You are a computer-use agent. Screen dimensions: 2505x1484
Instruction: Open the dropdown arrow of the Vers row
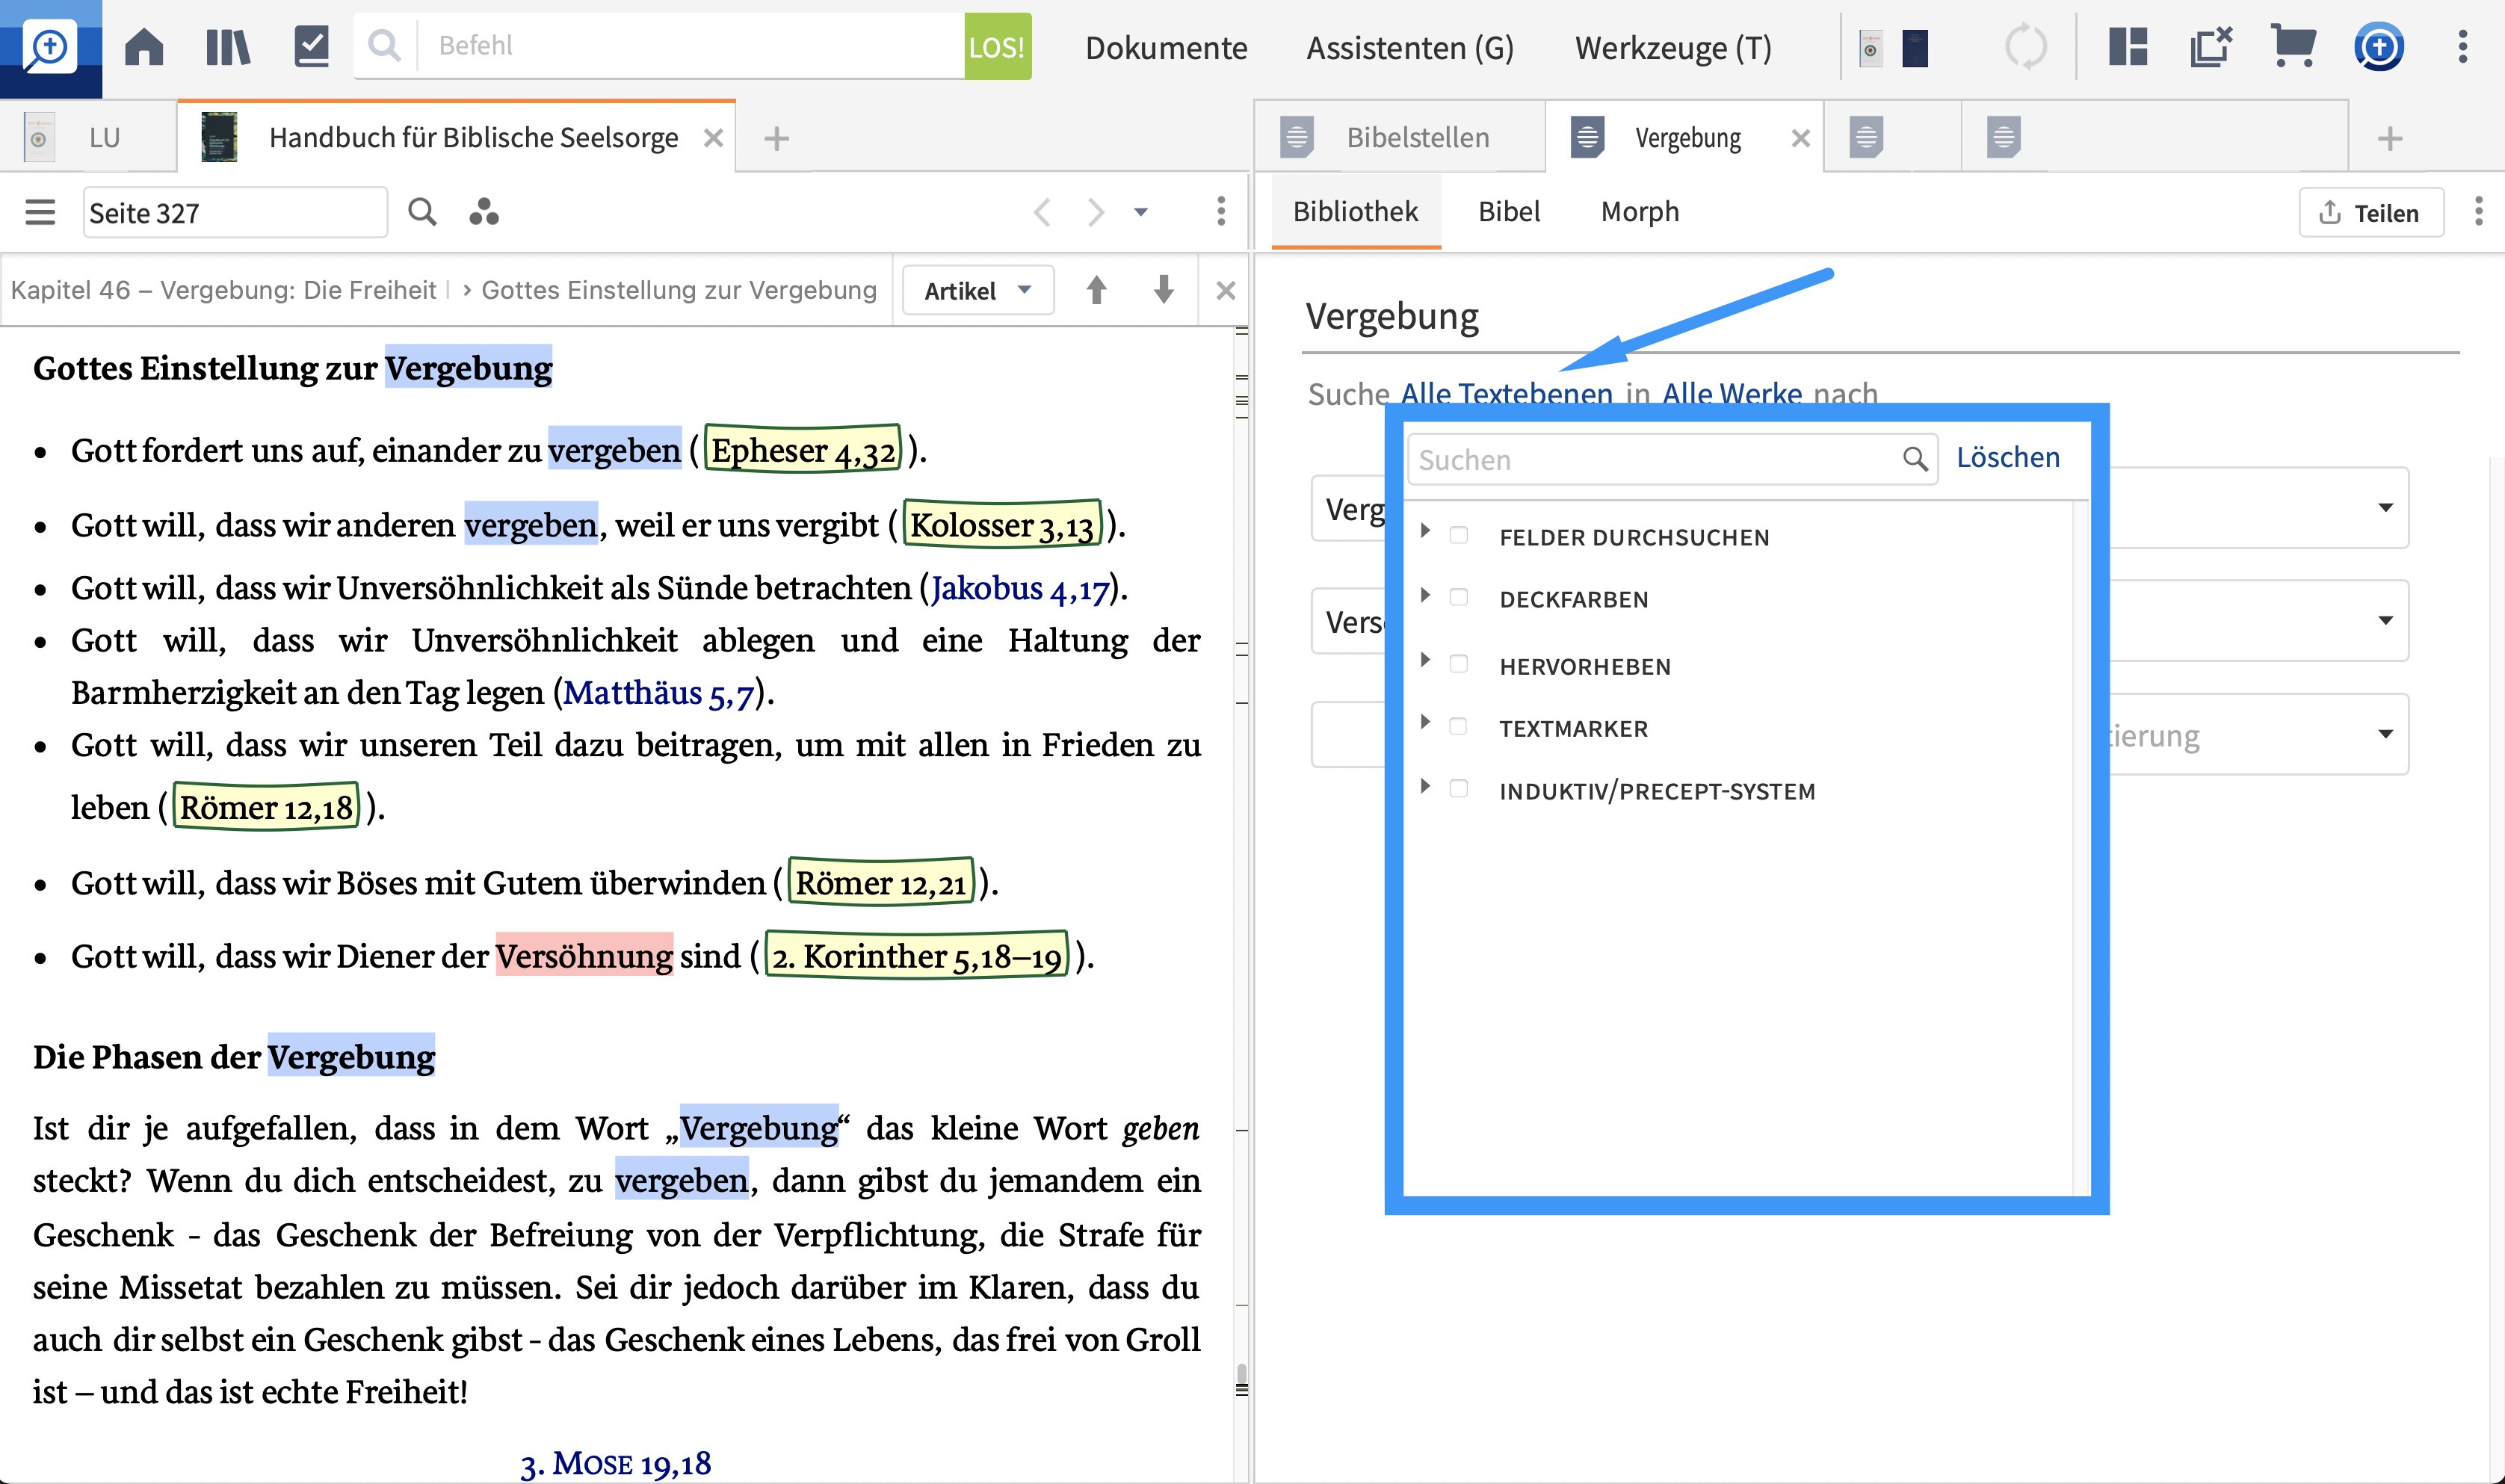[2385, 620]
